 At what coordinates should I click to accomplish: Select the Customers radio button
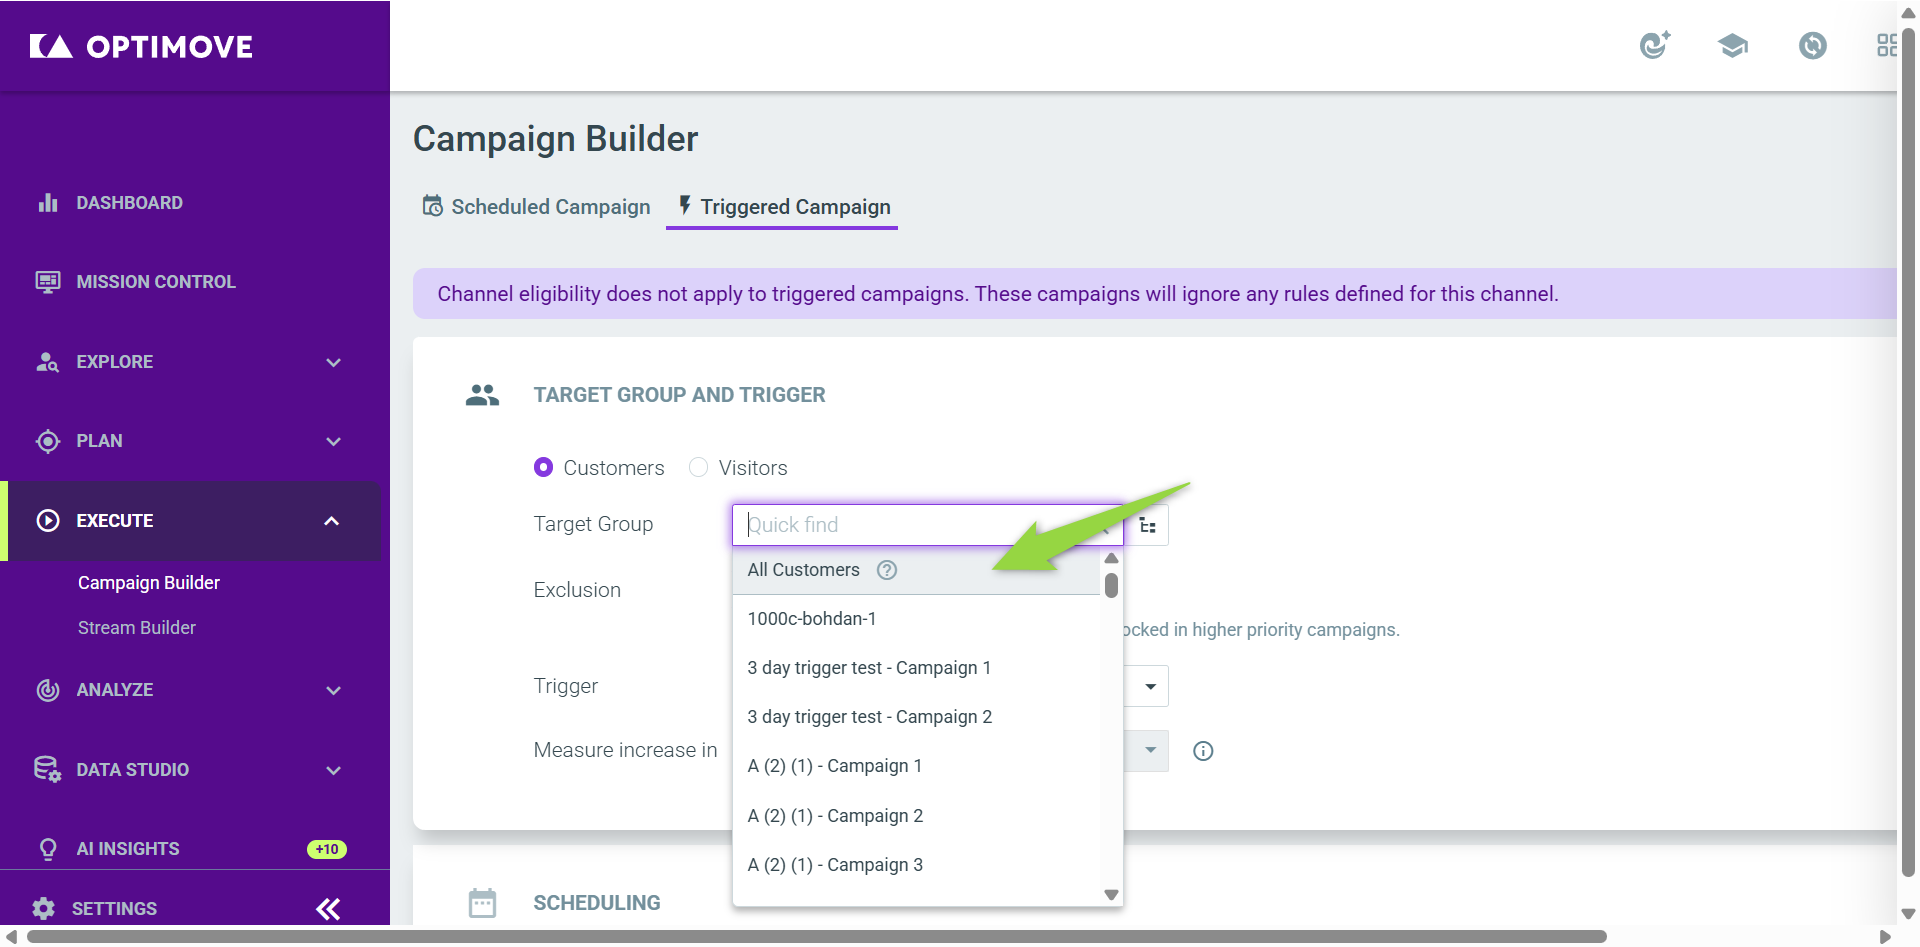point(543,467)
